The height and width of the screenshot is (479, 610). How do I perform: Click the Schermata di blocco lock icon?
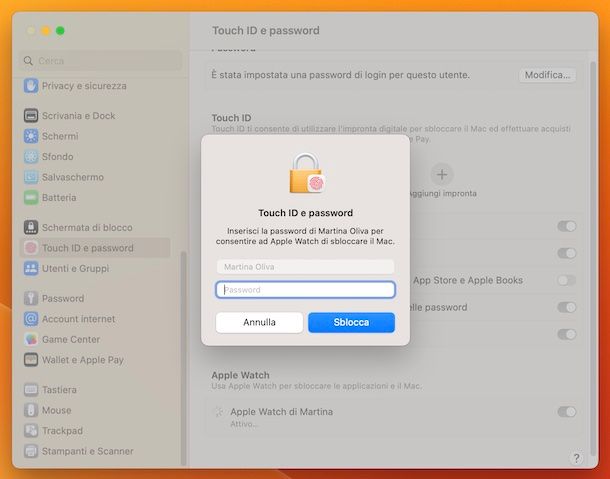point(31,227)
